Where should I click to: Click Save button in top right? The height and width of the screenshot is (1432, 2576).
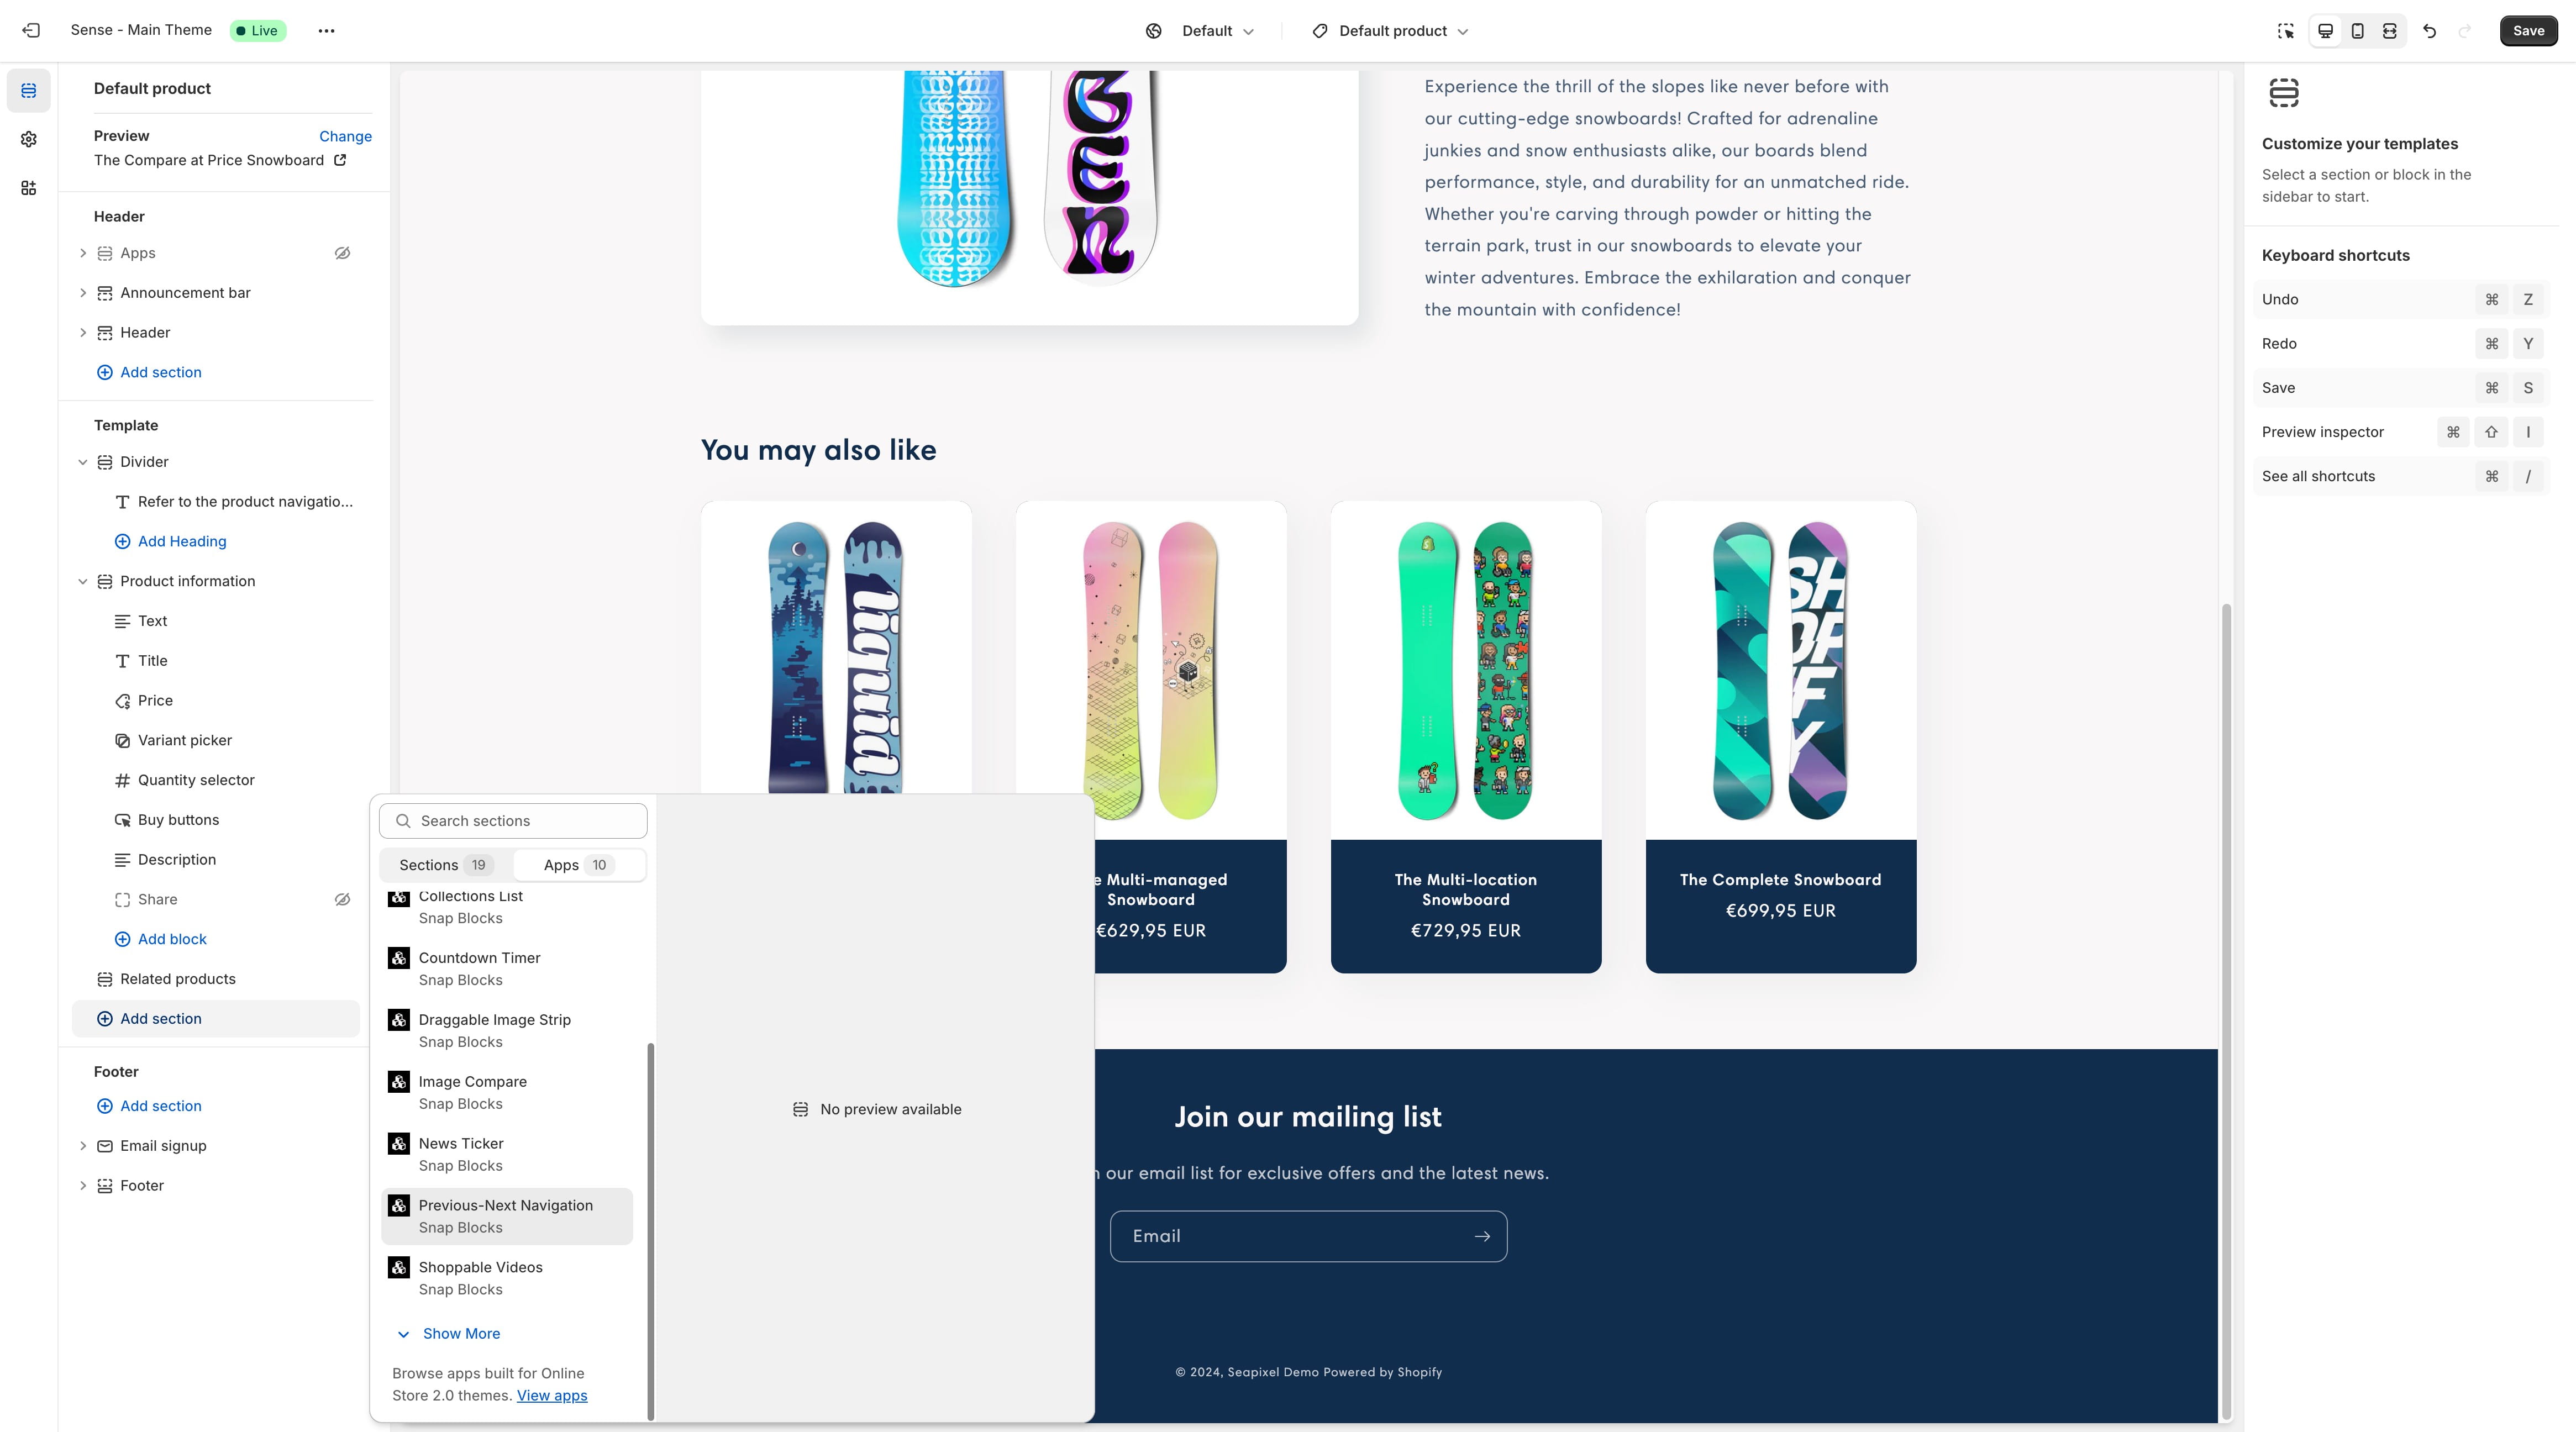2528,30
